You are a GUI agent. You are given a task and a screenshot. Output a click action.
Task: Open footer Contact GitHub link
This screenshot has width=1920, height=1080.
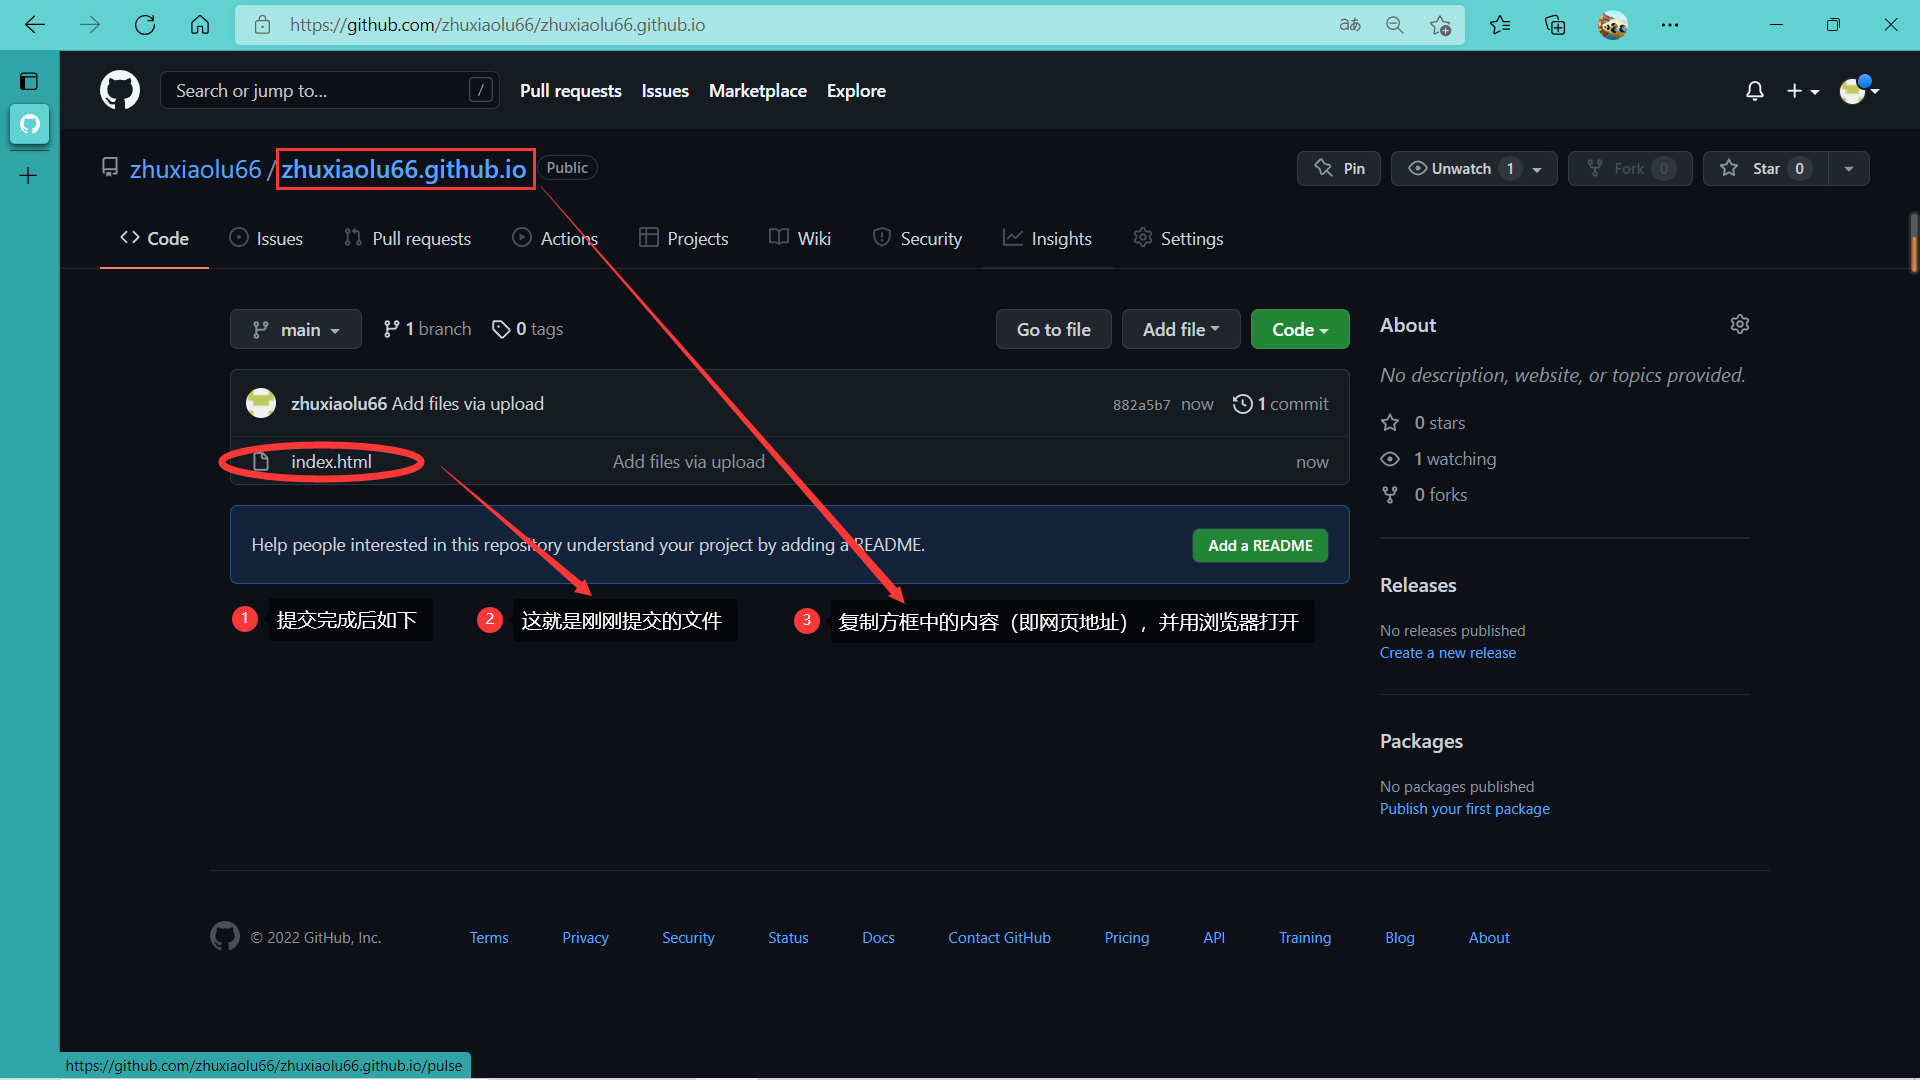pos(999,938)
